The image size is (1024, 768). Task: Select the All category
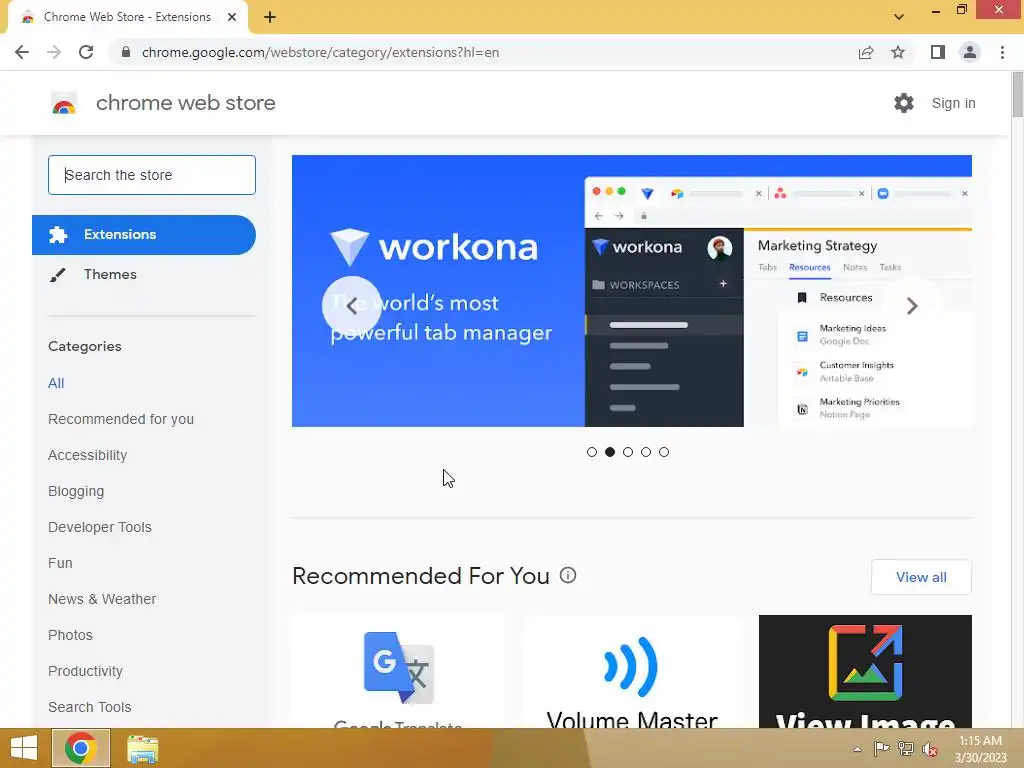(56, 383)
